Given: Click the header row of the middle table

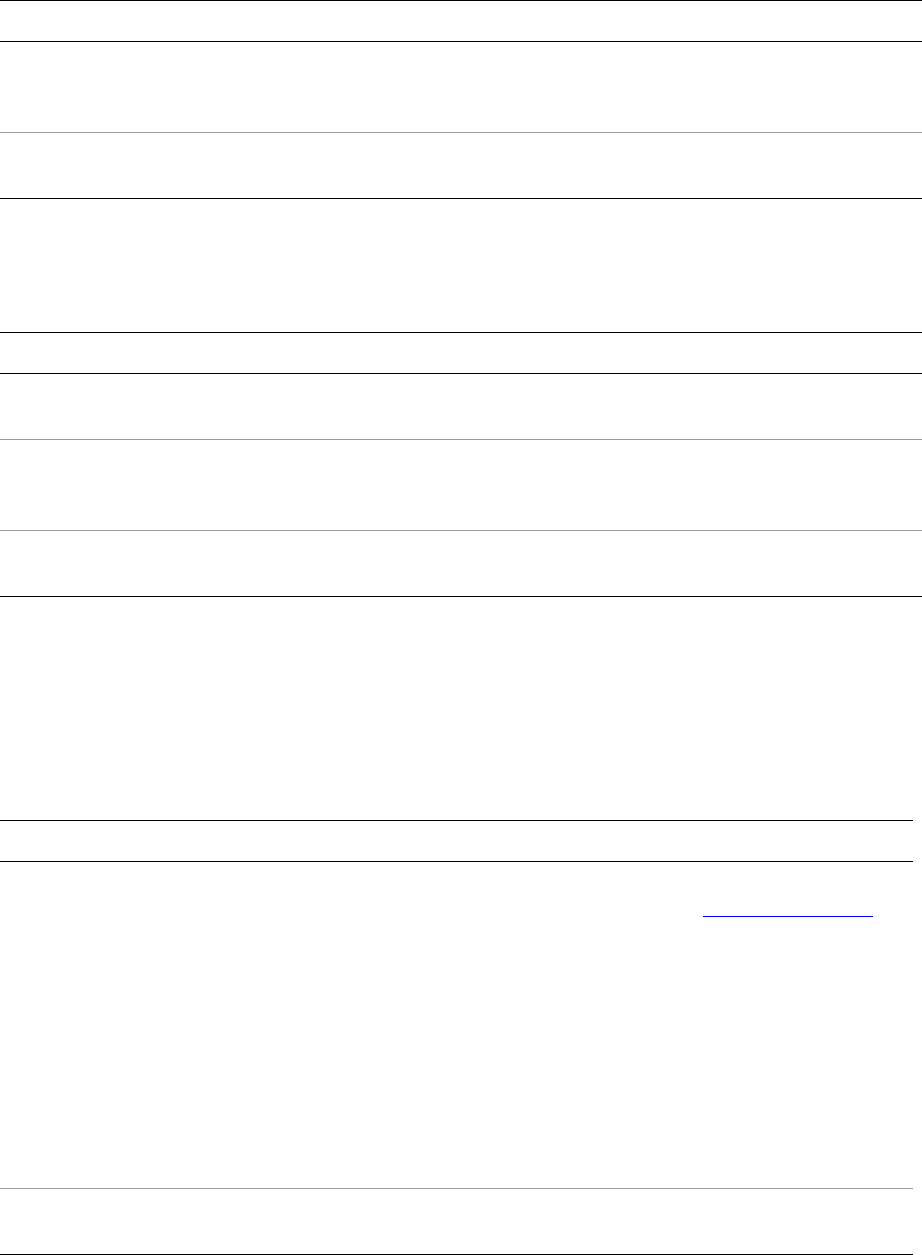Looking at the screenshot, I should [x=460, y=353].
